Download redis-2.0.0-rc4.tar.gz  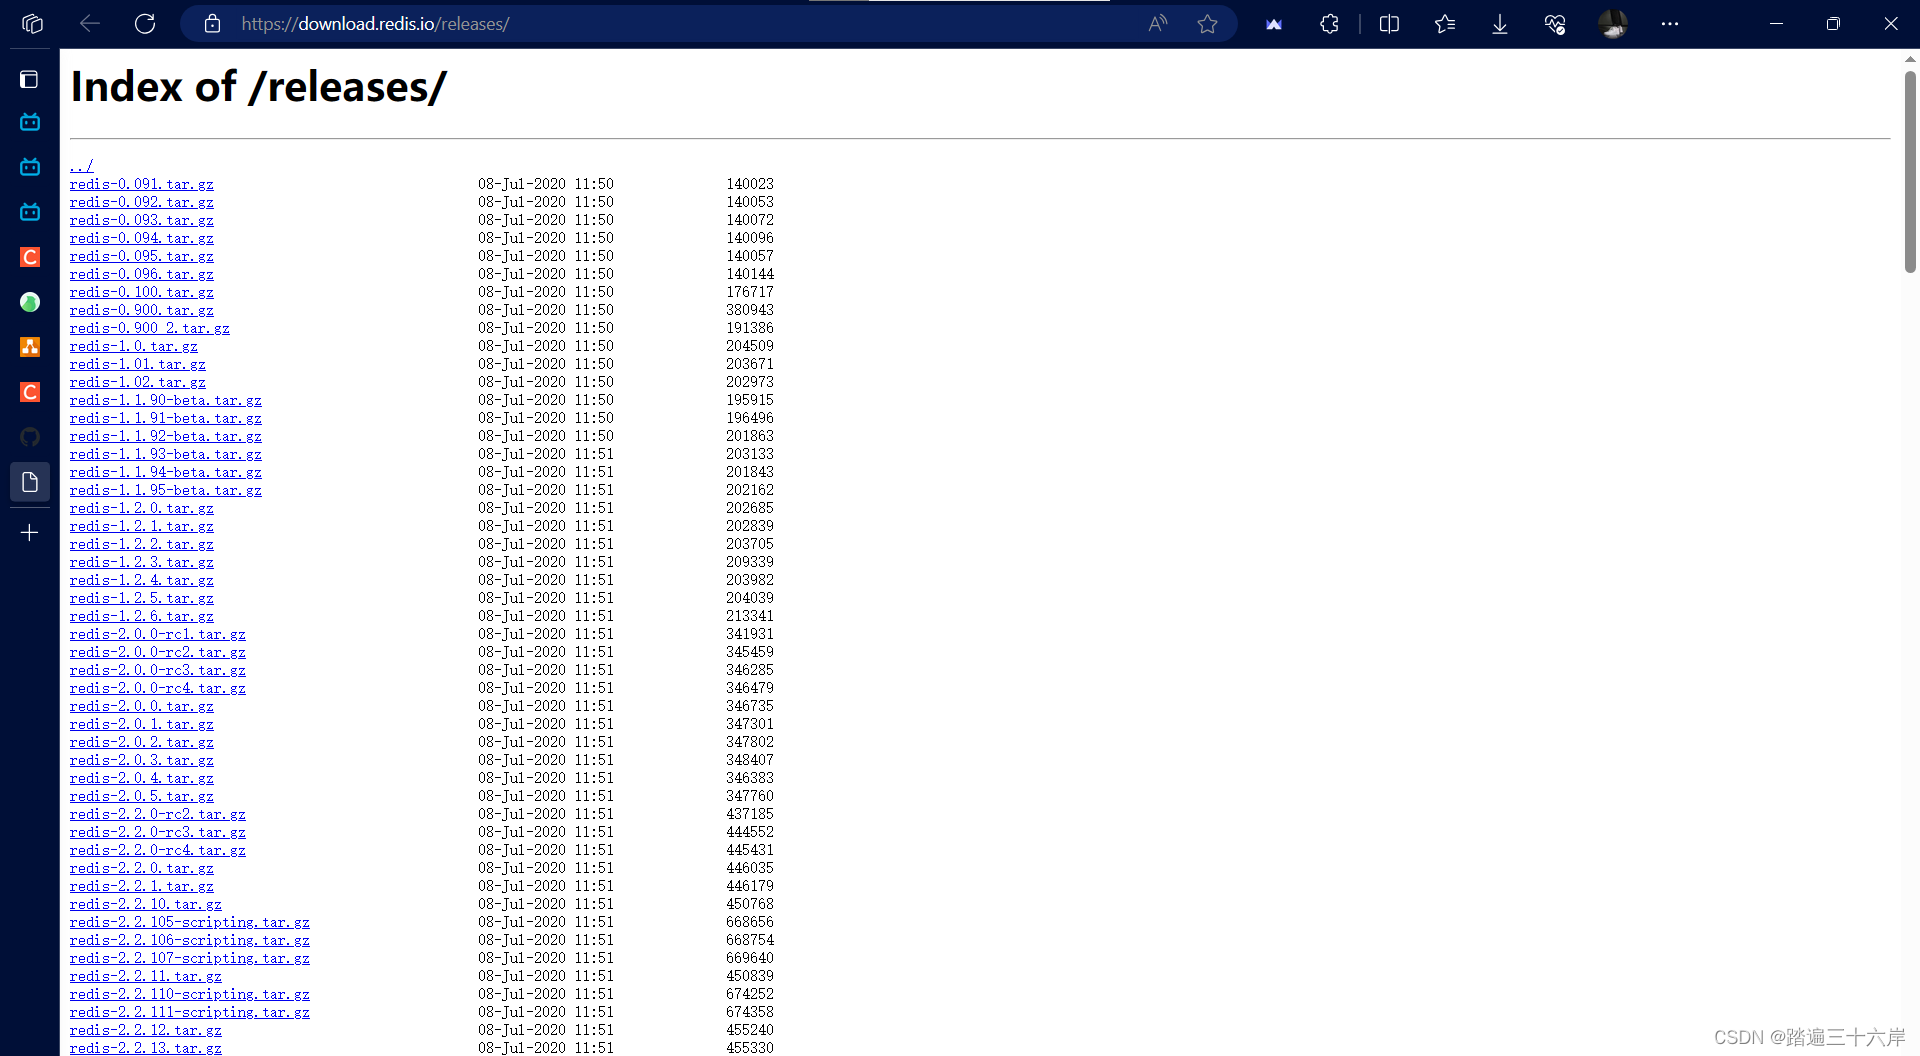[157, 688]
